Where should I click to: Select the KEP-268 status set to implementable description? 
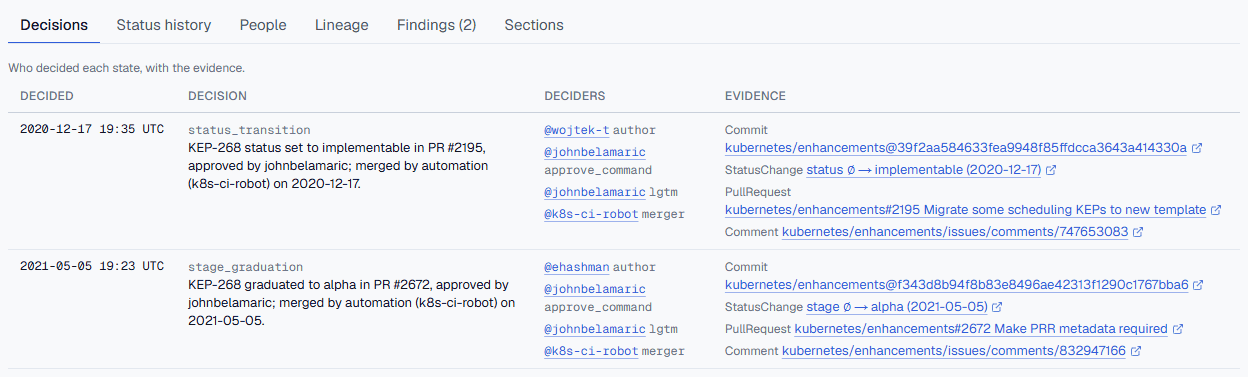point(338,166)
